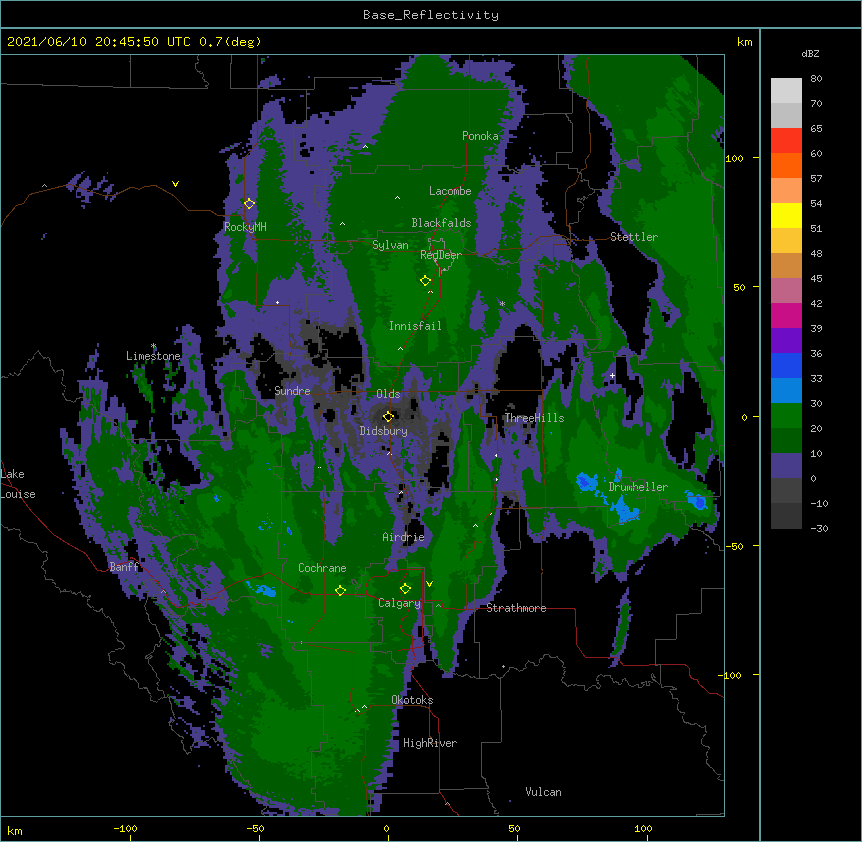Click the yellow diamond marker above Calgary label
Image resolution: width=862 pixels, height=842 pixels.
[x=405, y=589]
